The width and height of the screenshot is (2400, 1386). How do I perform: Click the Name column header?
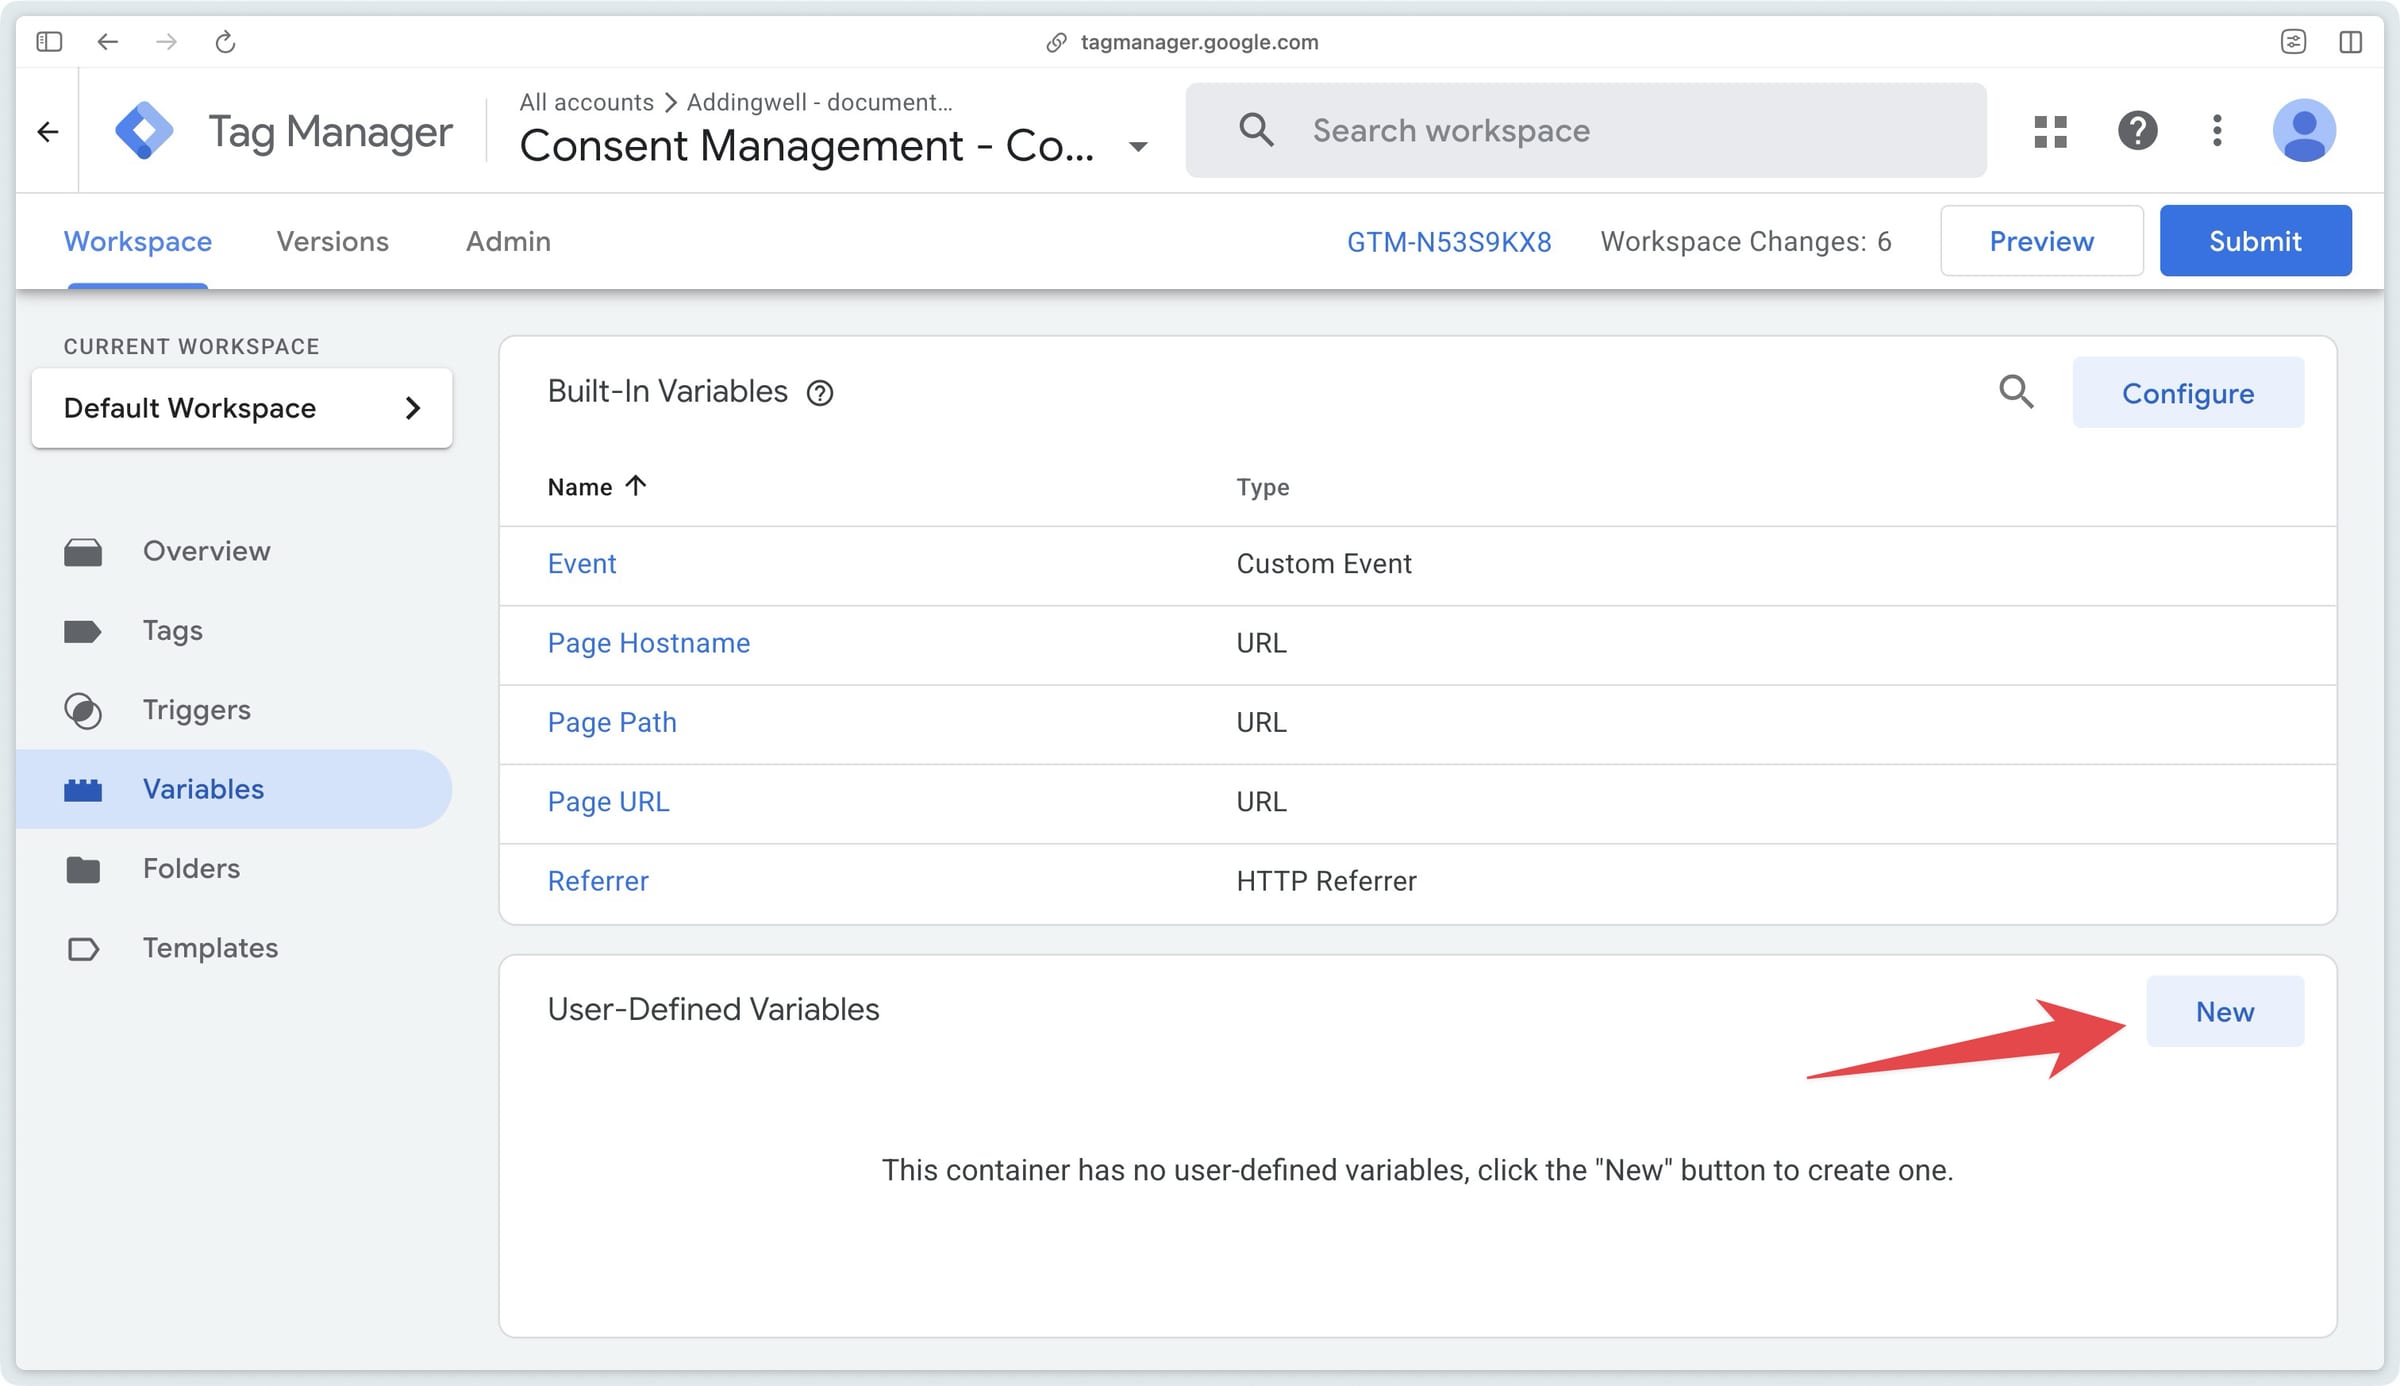580,487
